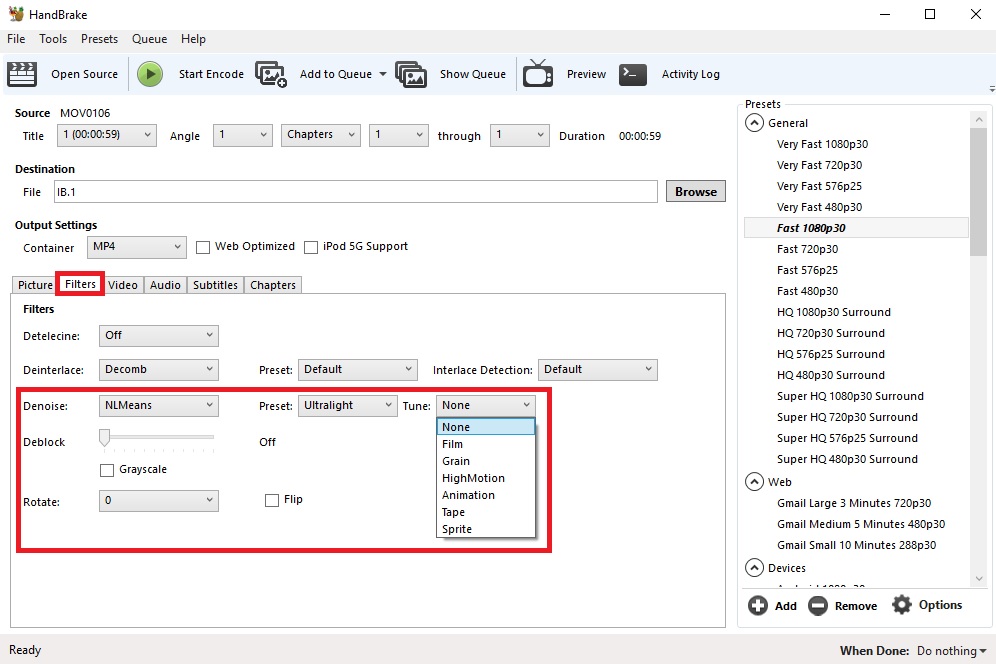Select Sprite tune option
The height and width of the screenshot is (664, 996).
pyautogui.click(x=486, y=529)
